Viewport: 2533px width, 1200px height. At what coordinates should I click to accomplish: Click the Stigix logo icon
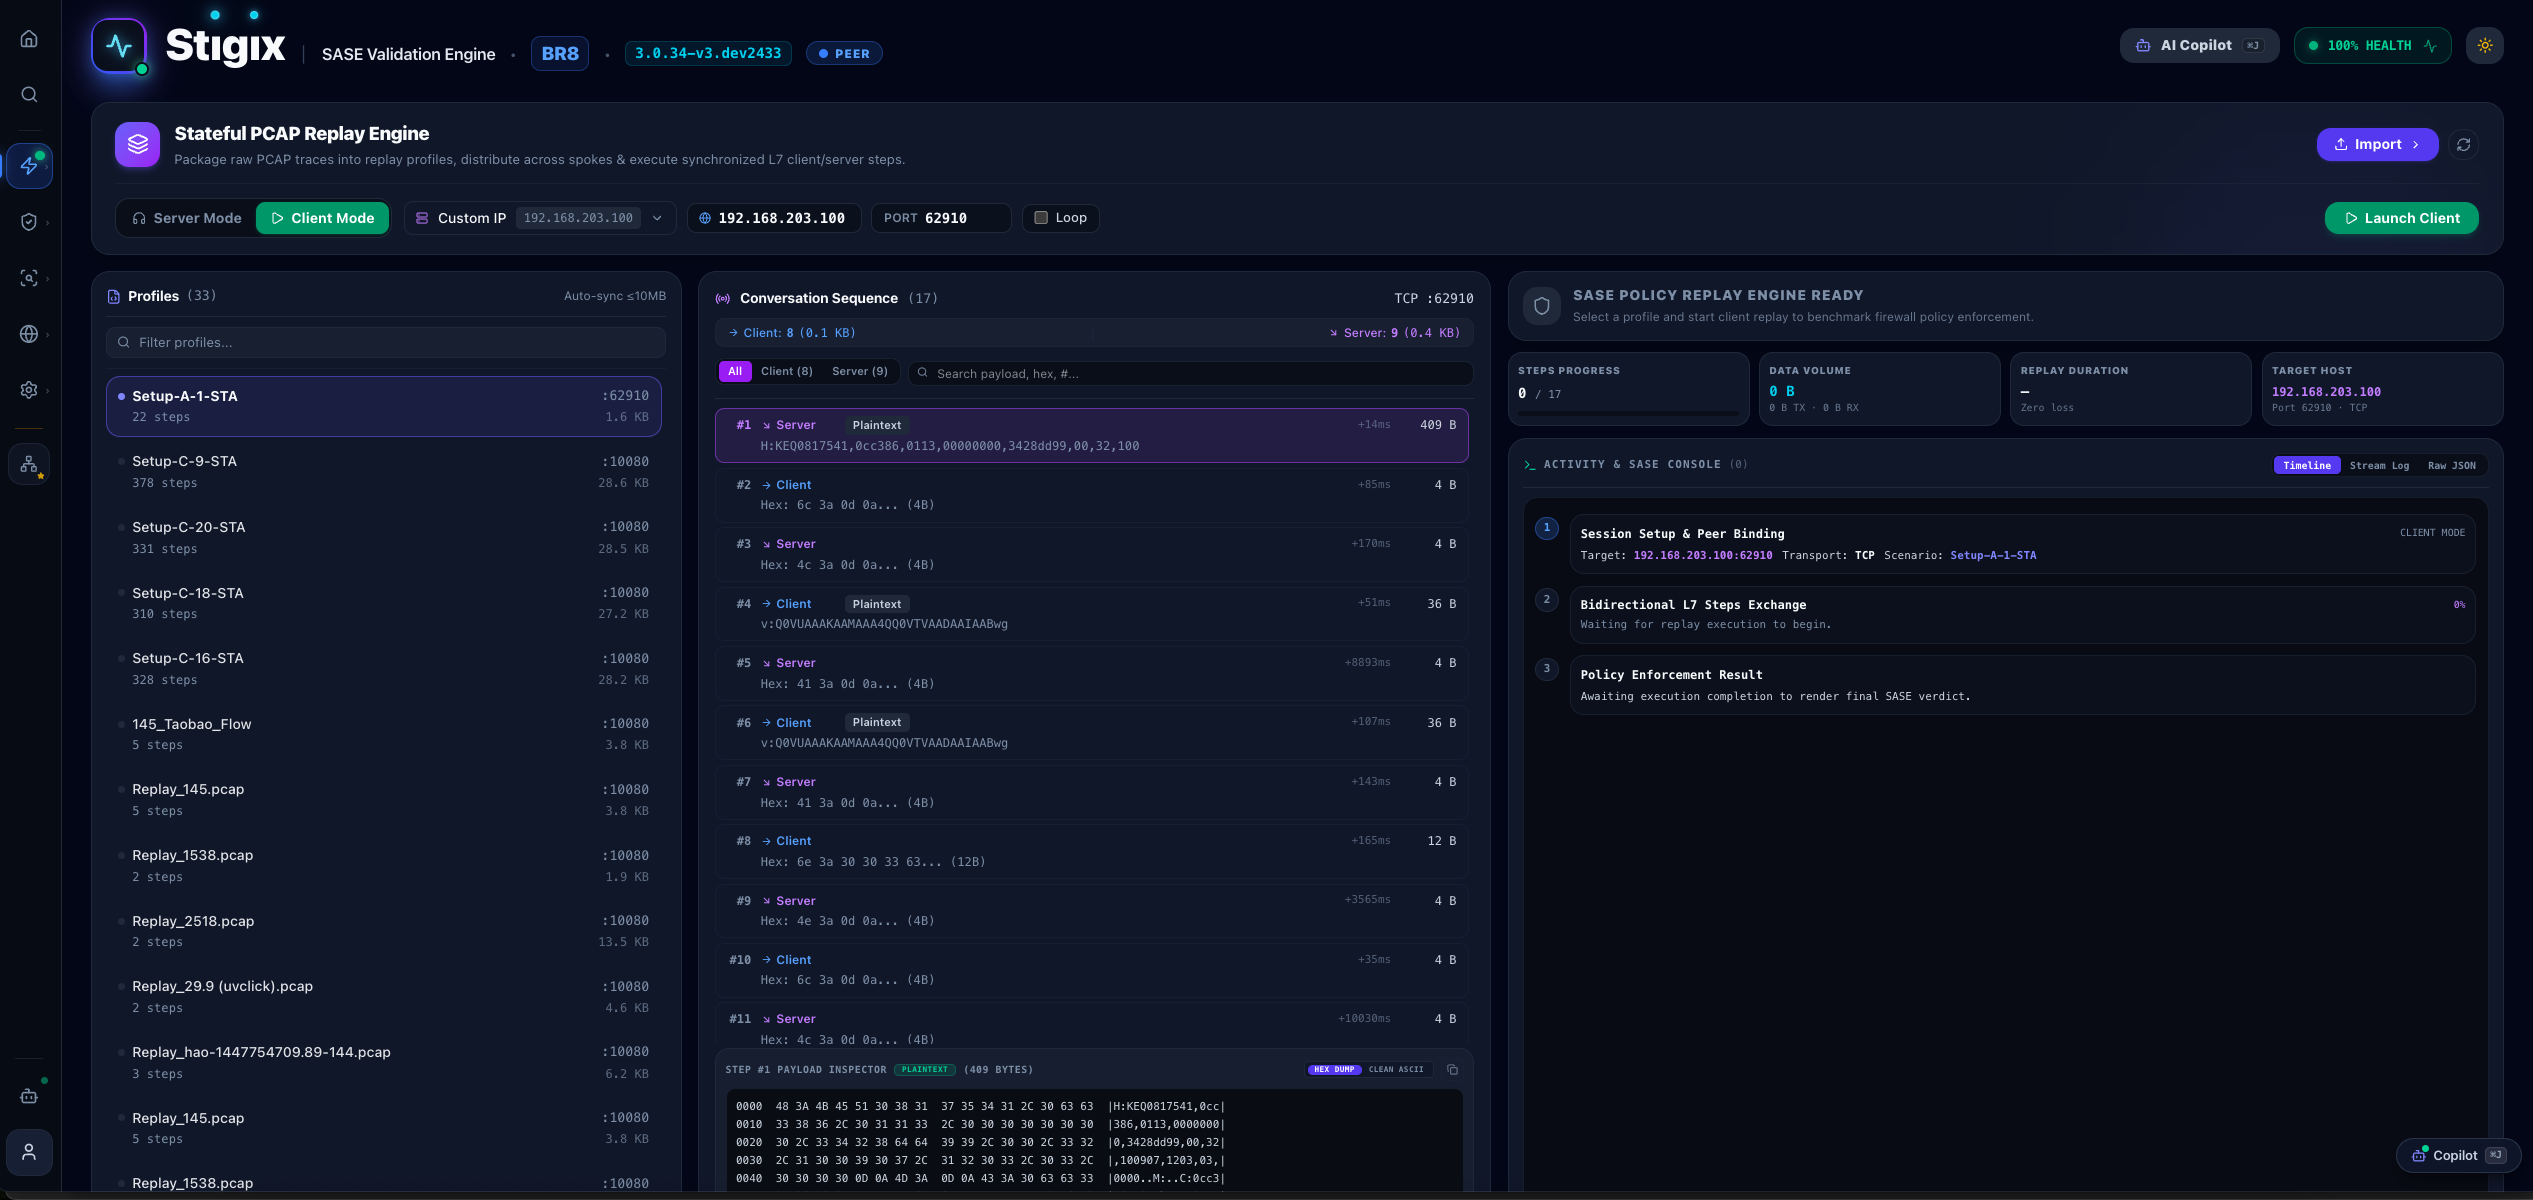tap(119, 46)
